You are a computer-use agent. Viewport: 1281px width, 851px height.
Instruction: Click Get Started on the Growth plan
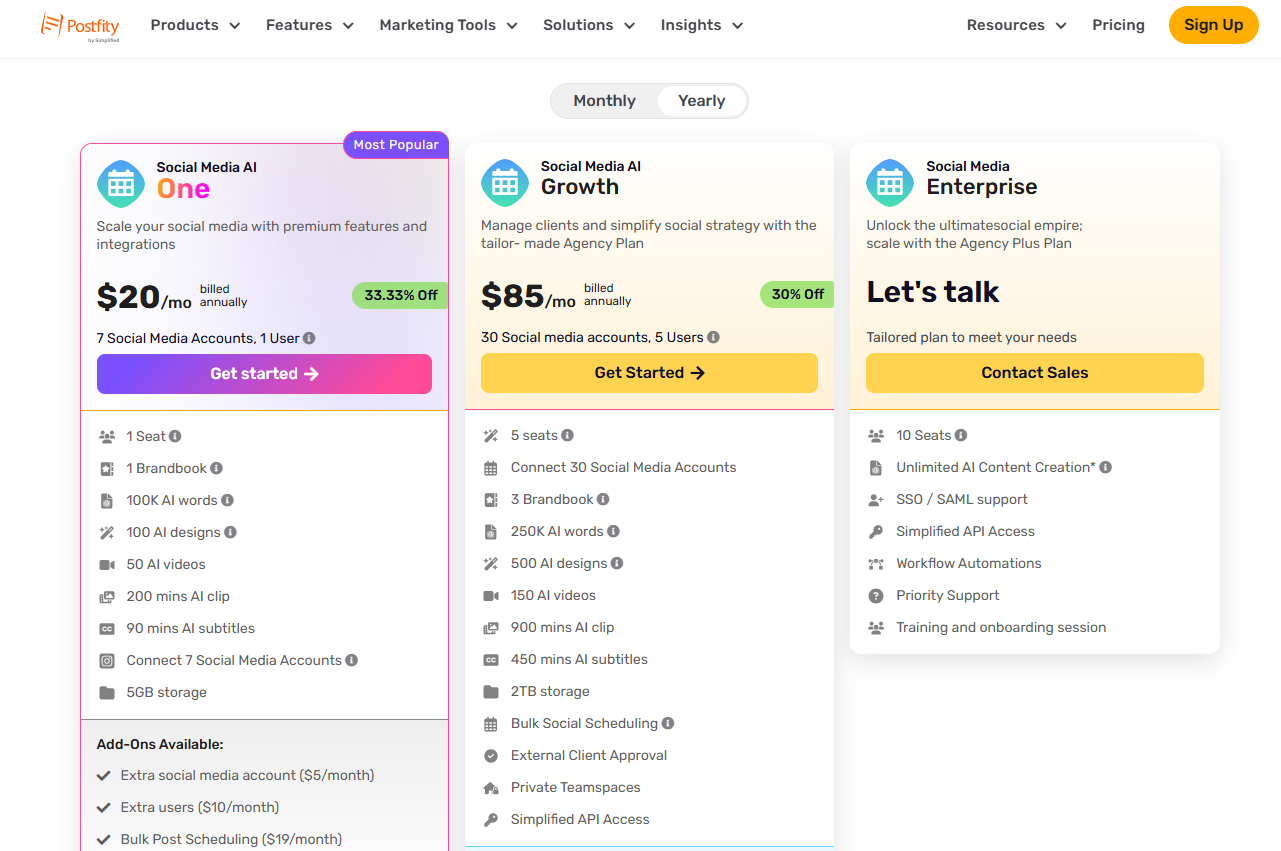(x=649, y=373)
